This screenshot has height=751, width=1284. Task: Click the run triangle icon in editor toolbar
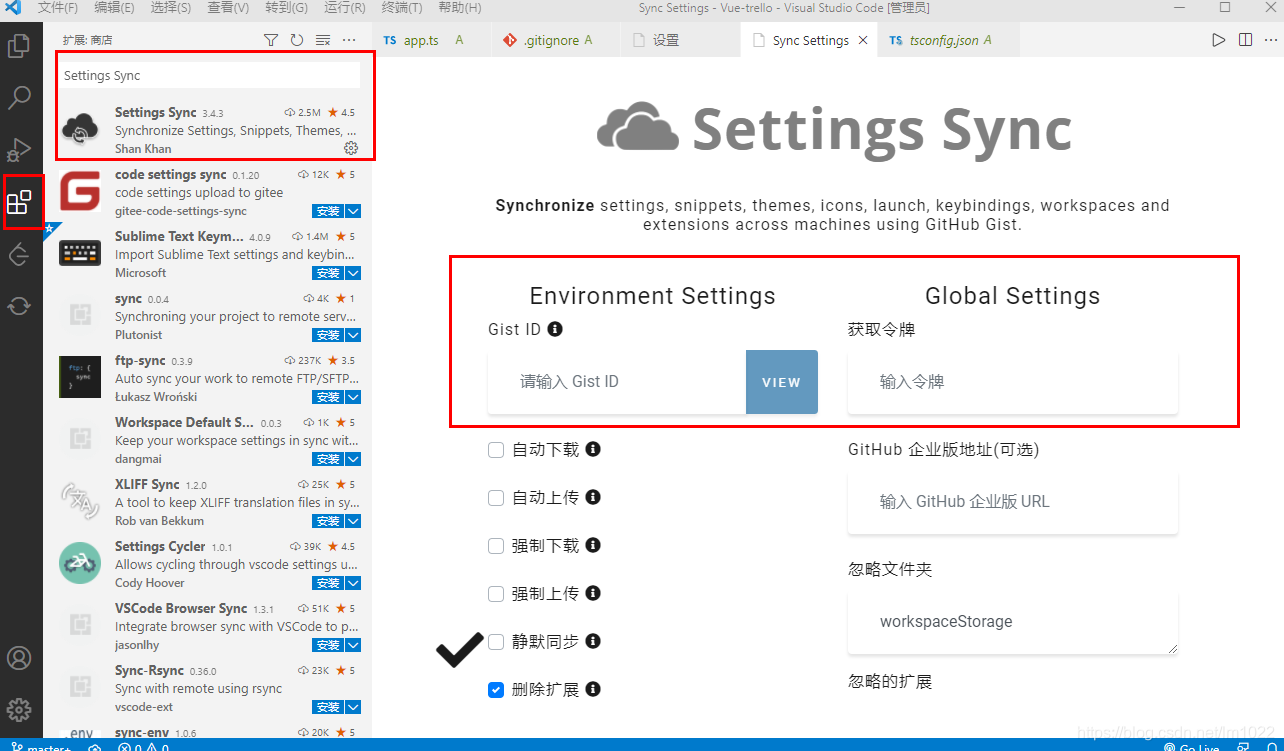coord(1218,40)
